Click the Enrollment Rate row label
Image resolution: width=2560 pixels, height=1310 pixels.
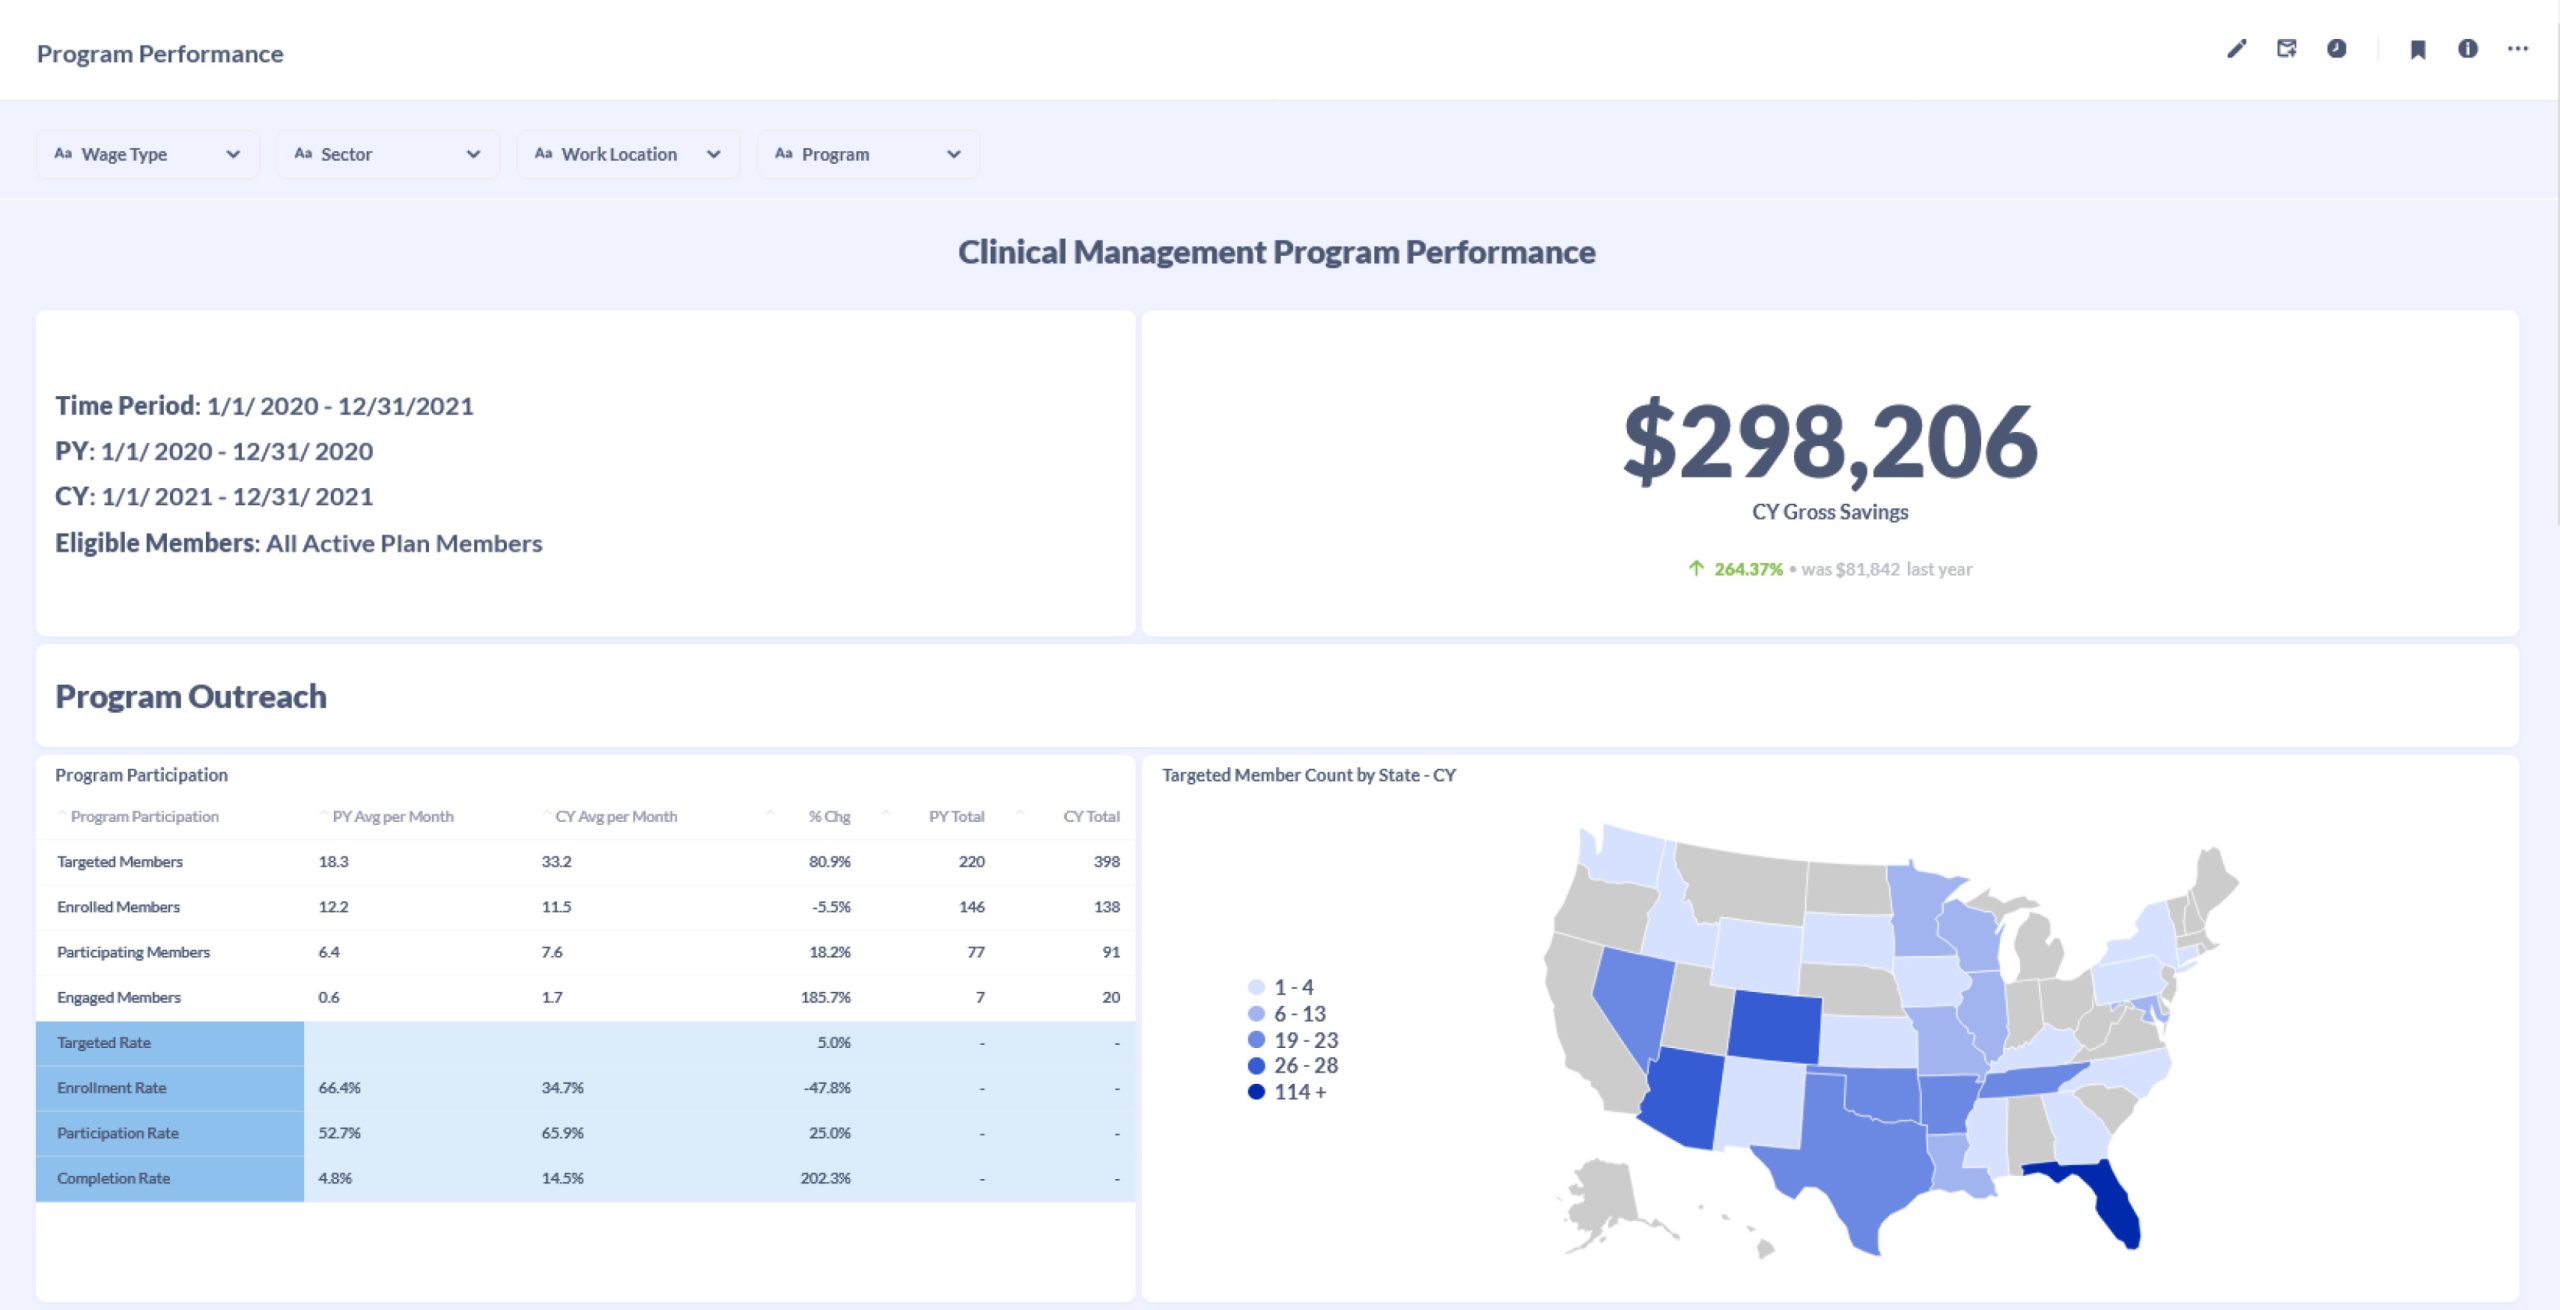[x=112, y=1088]
